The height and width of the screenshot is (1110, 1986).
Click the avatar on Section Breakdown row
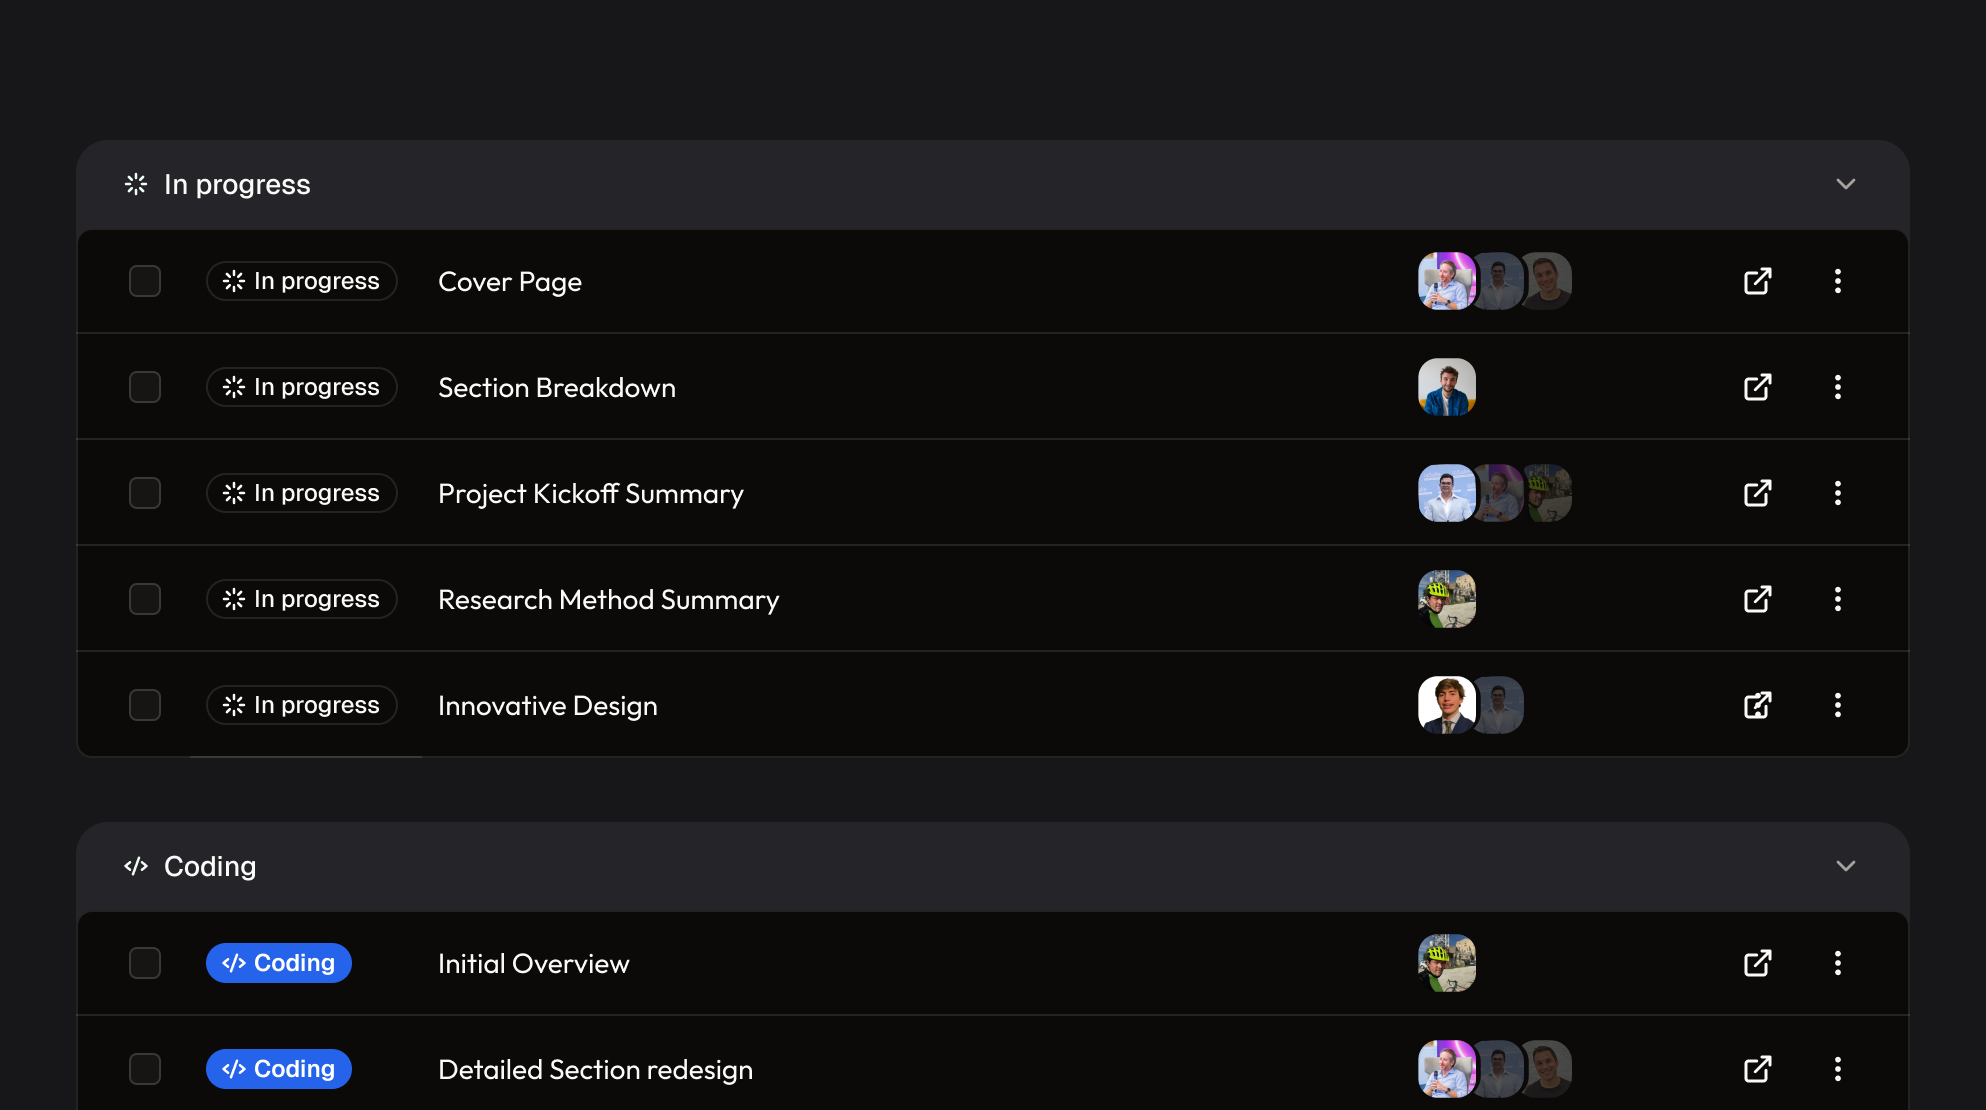(x=1446, y=387)
